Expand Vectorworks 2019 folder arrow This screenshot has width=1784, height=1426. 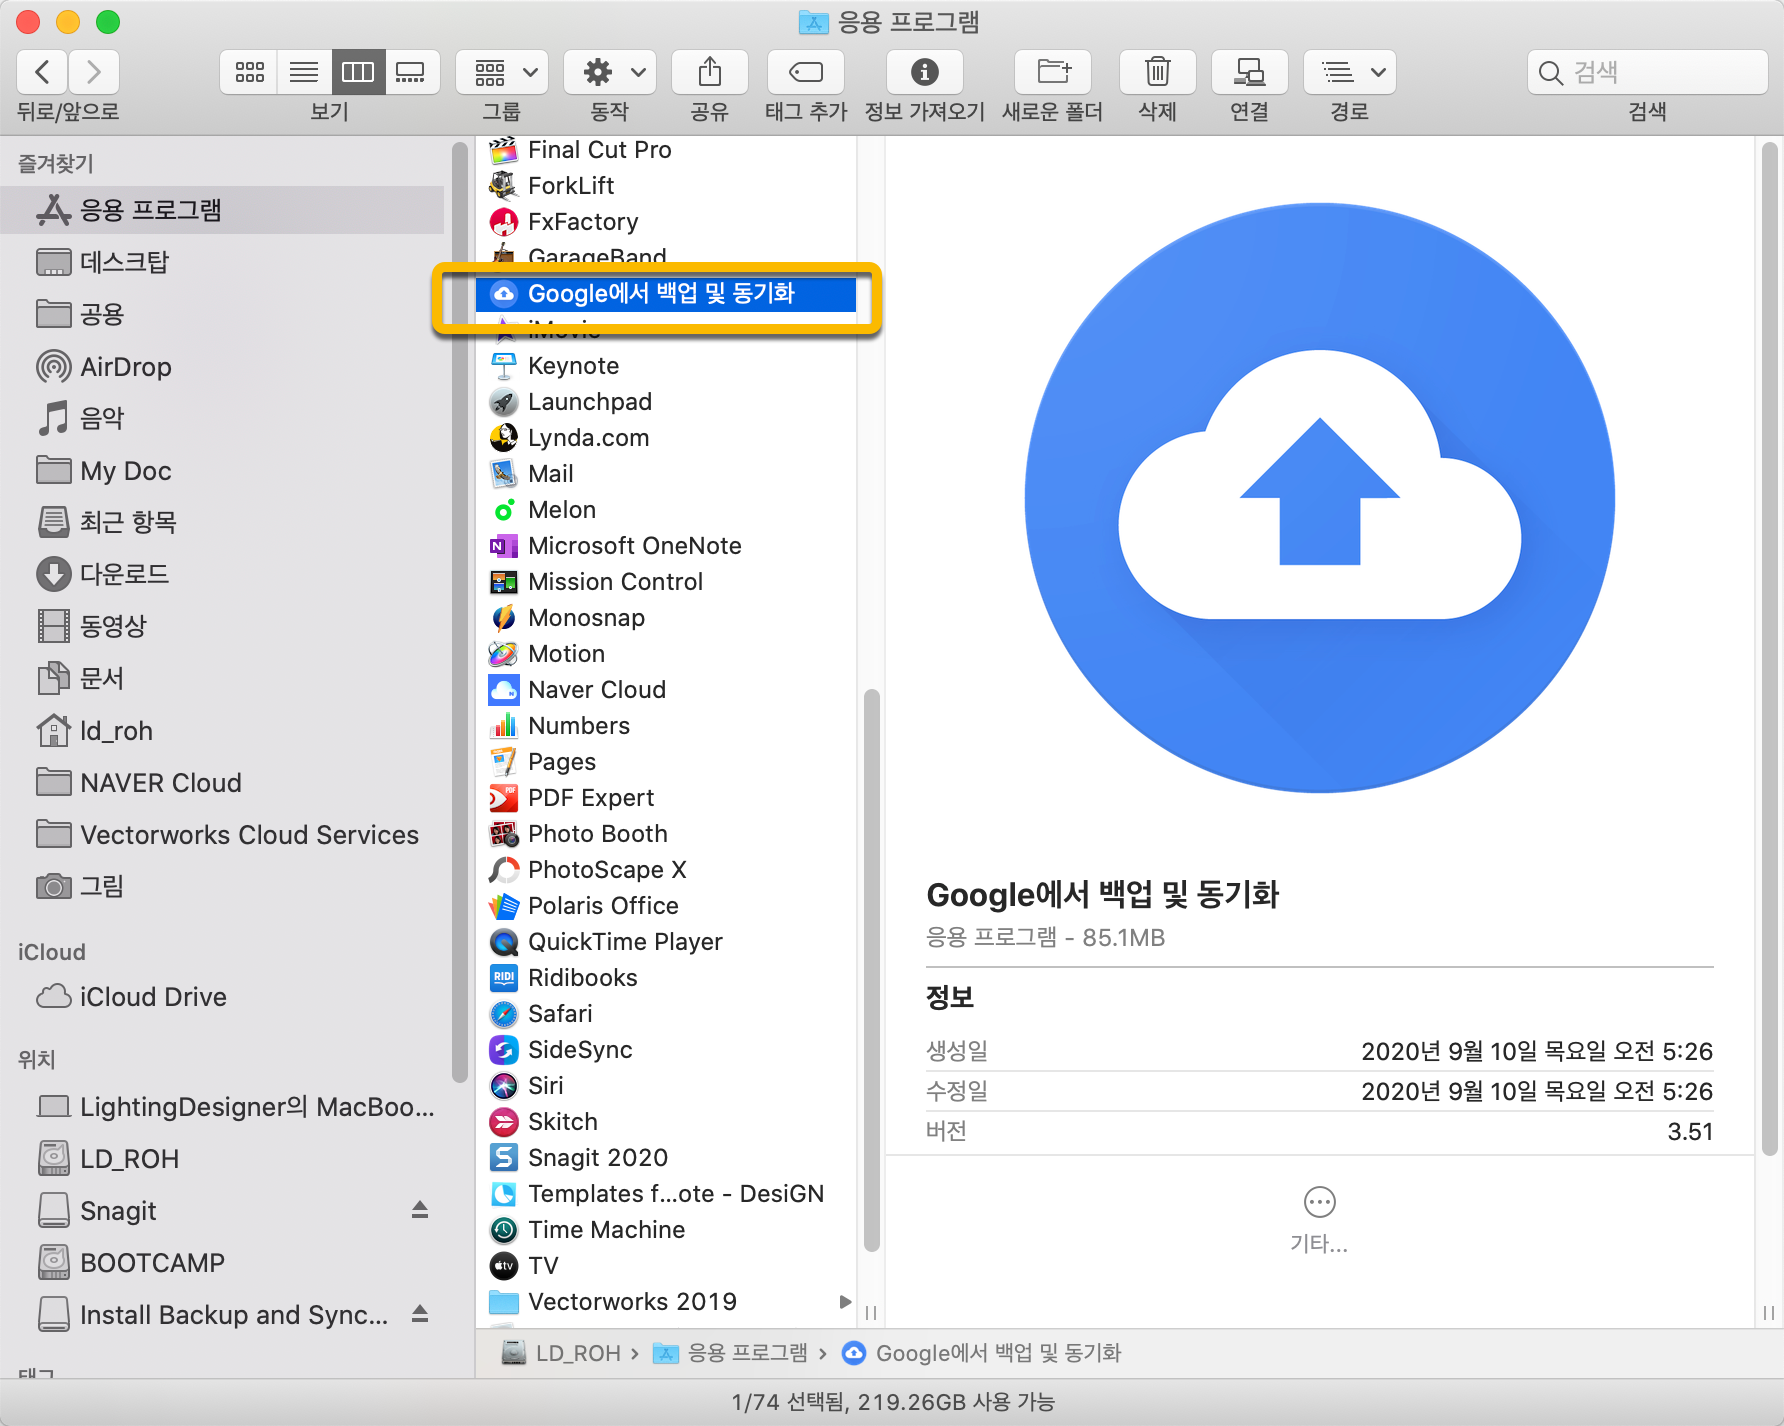845,1302
